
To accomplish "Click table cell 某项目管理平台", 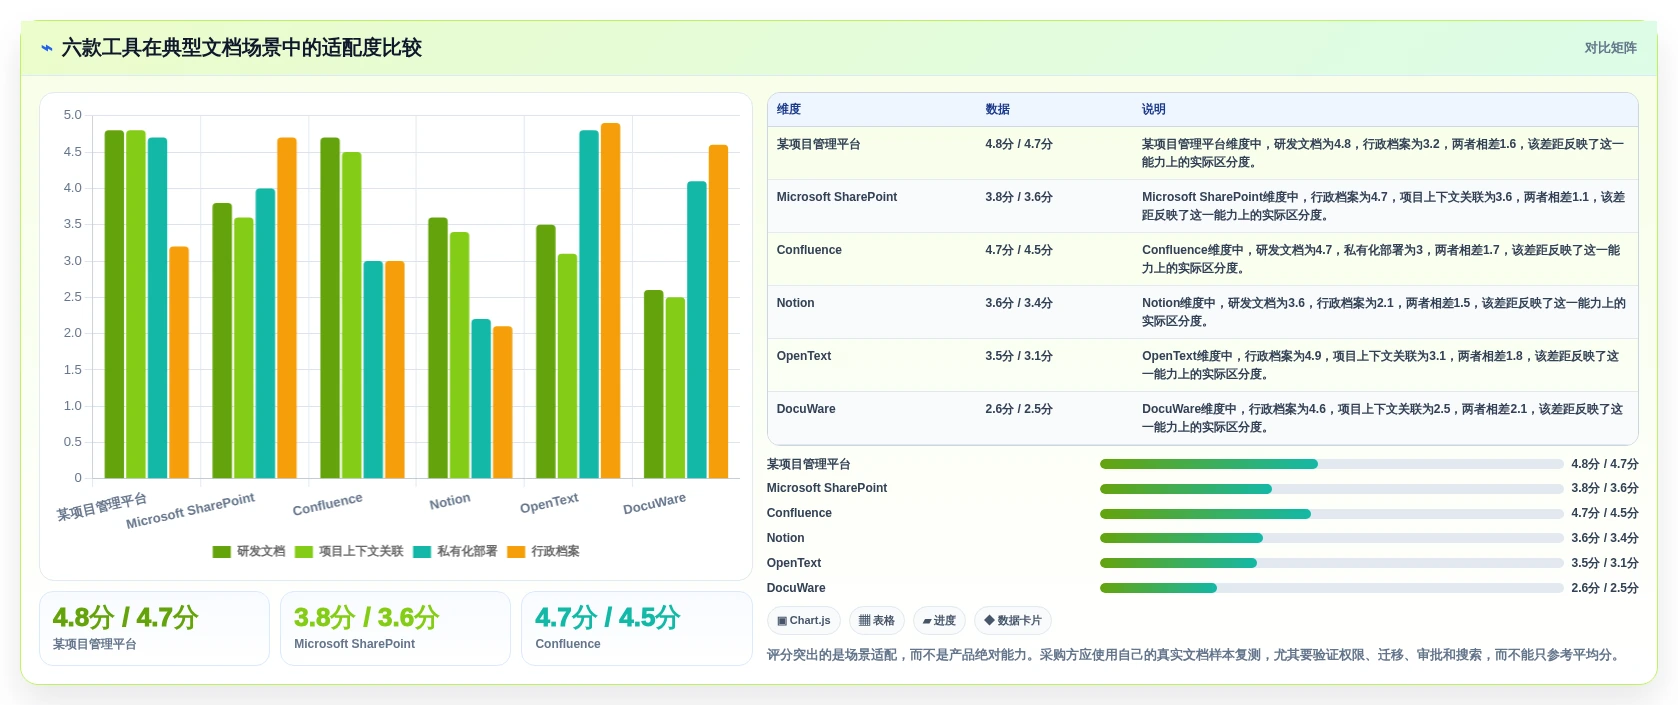I will point(818,144).
